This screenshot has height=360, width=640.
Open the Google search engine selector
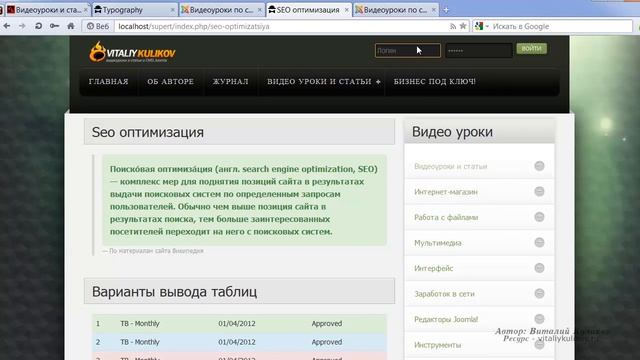[x=482, y=26]
